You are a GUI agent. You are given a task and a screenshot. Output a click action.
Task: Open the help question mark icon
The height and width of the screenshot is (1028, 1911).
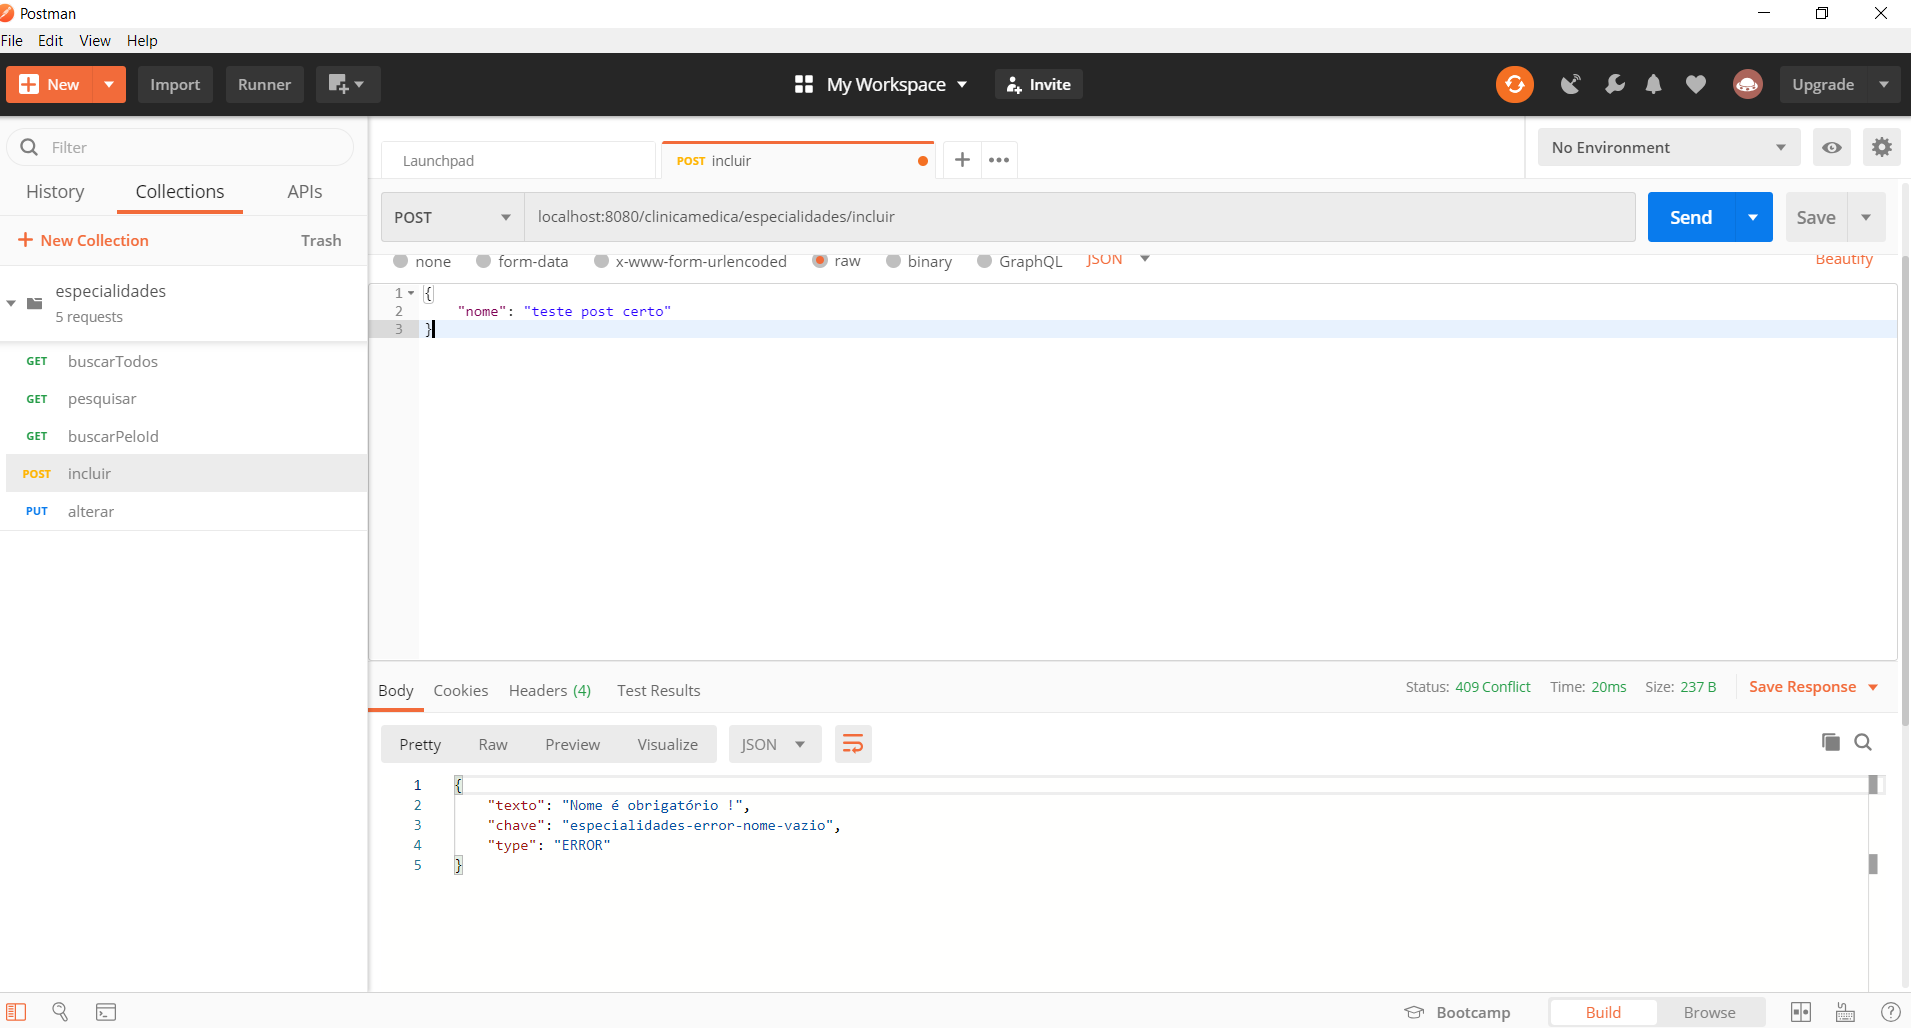(1890, 1012)
